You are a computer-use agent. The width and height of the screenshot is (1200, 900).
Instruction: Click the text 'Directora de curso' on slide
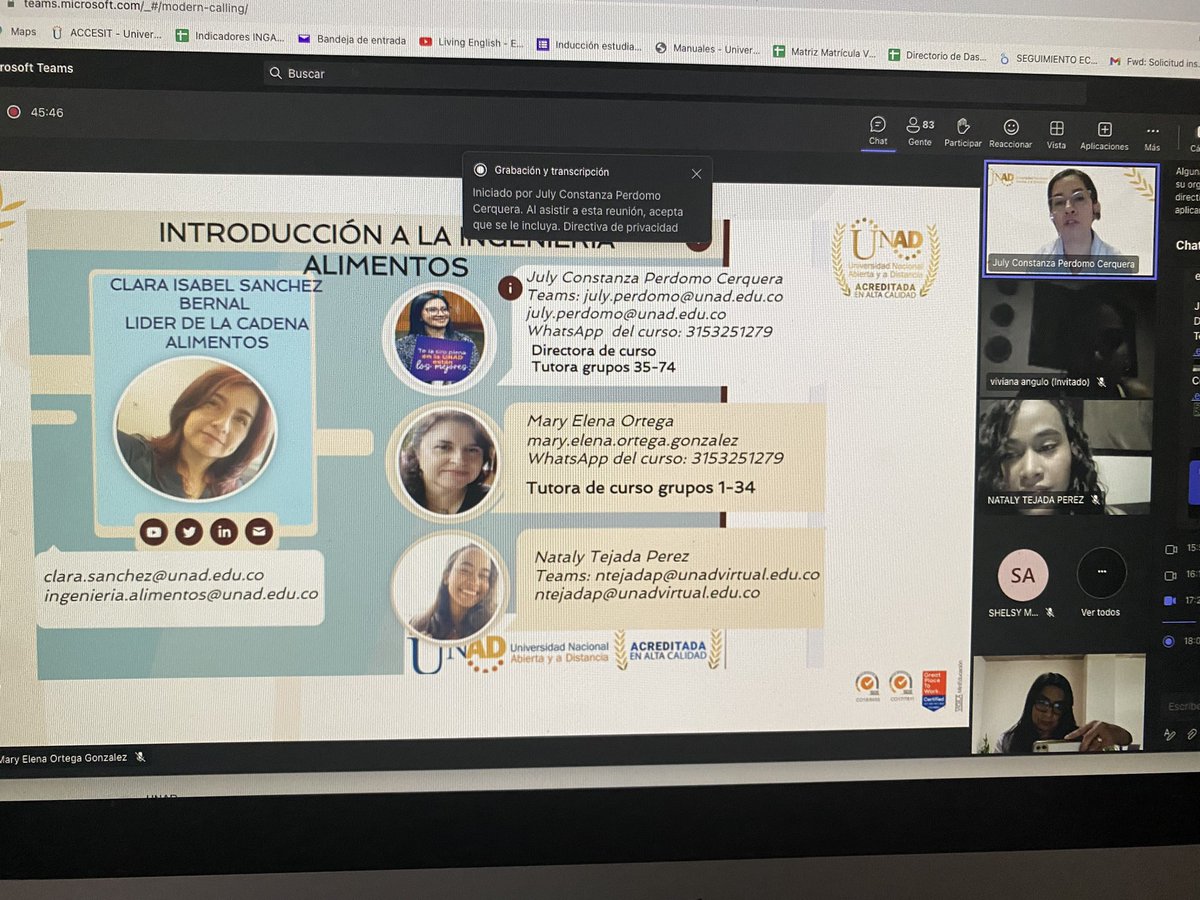pos(594,350)
